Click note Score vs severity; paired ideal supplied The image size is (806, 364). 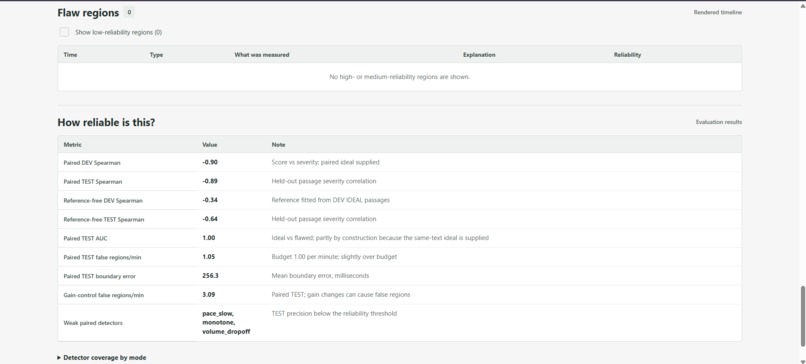(x=325, y=162)
